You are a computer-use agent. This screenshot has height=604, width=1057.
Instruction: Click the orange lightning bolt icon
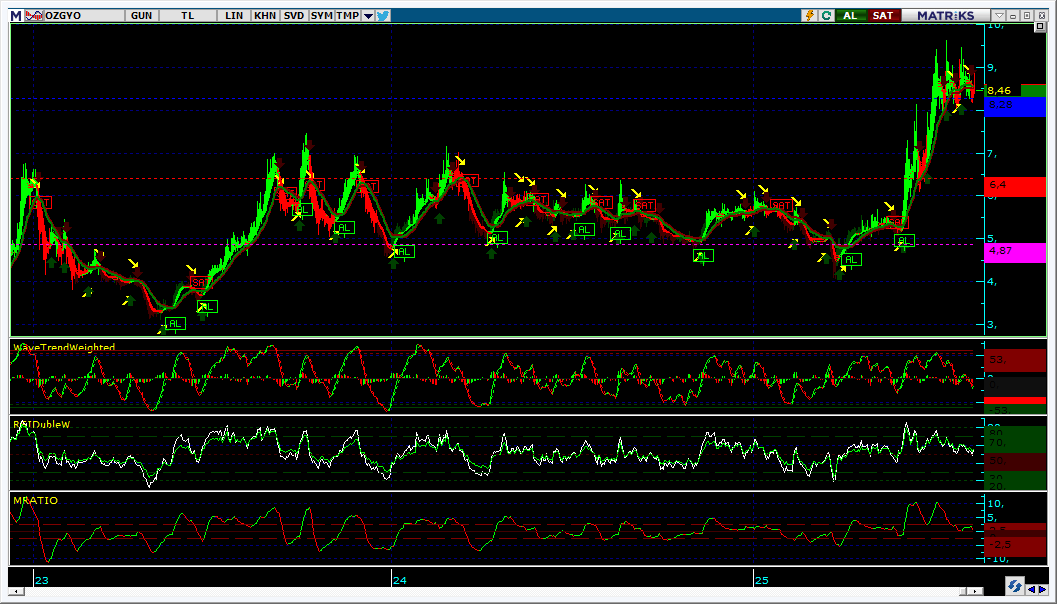pyautogui.click(x=811, y=15)
